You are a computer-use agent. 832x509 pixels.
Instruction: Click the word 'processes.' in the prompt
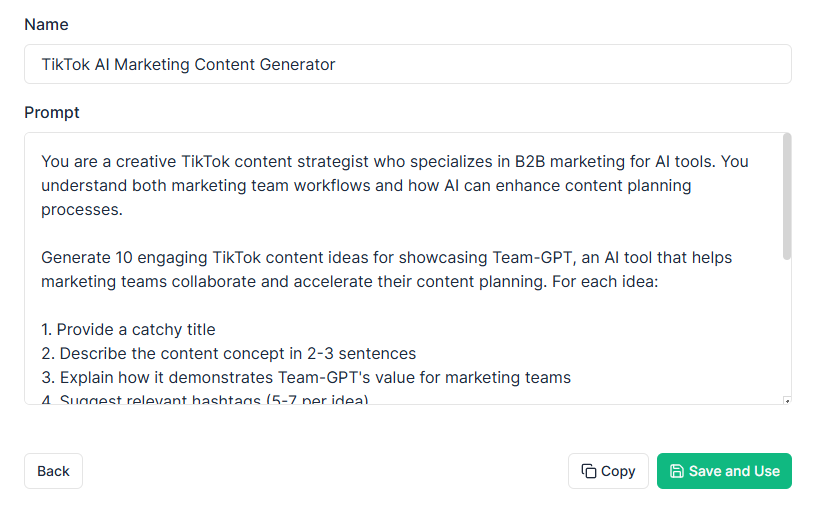pos(82,210)
